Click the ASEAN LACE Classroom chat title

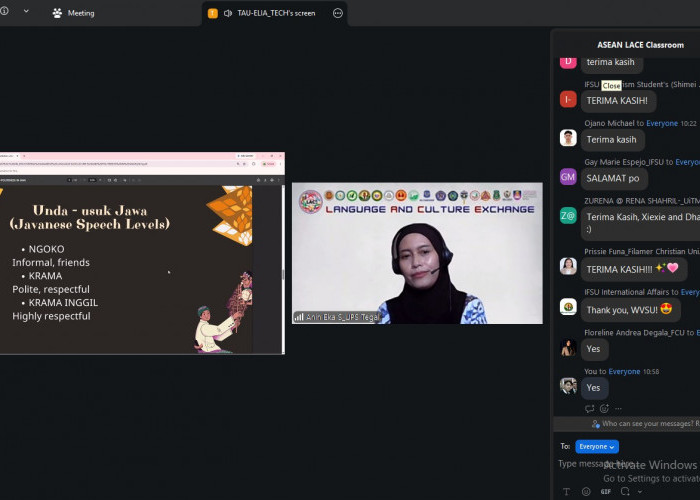[x=640, y=45]
